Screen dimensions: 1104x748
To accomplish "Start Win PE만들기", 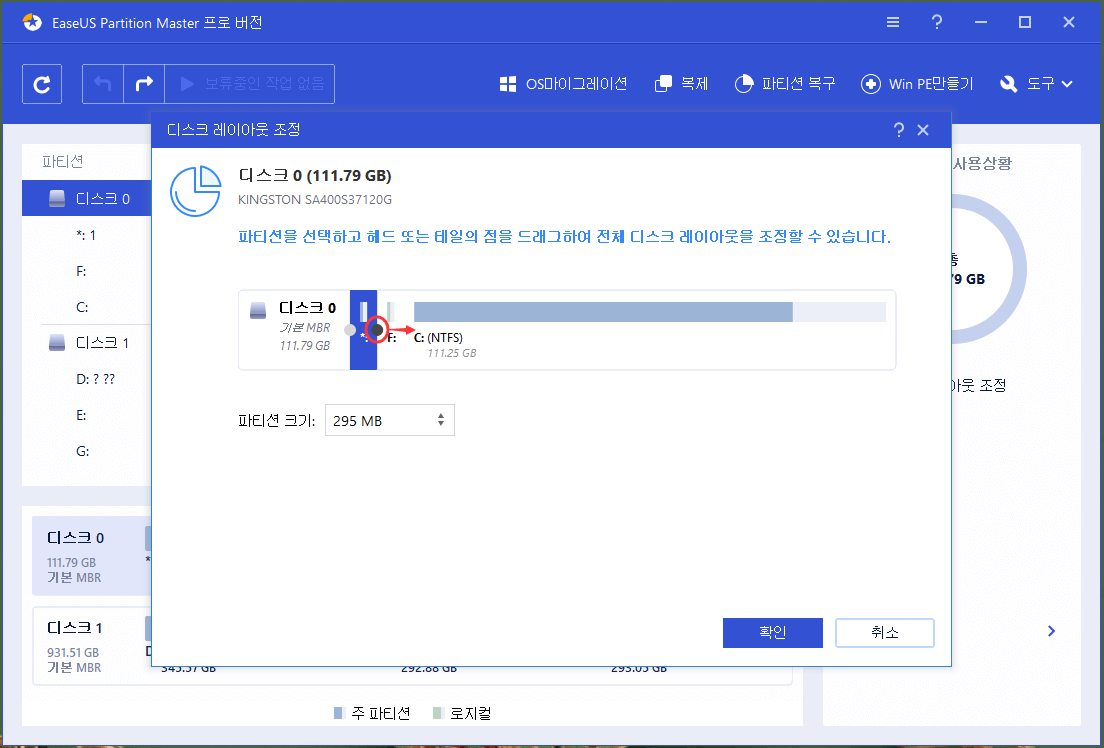I will (x=916, y=84).
